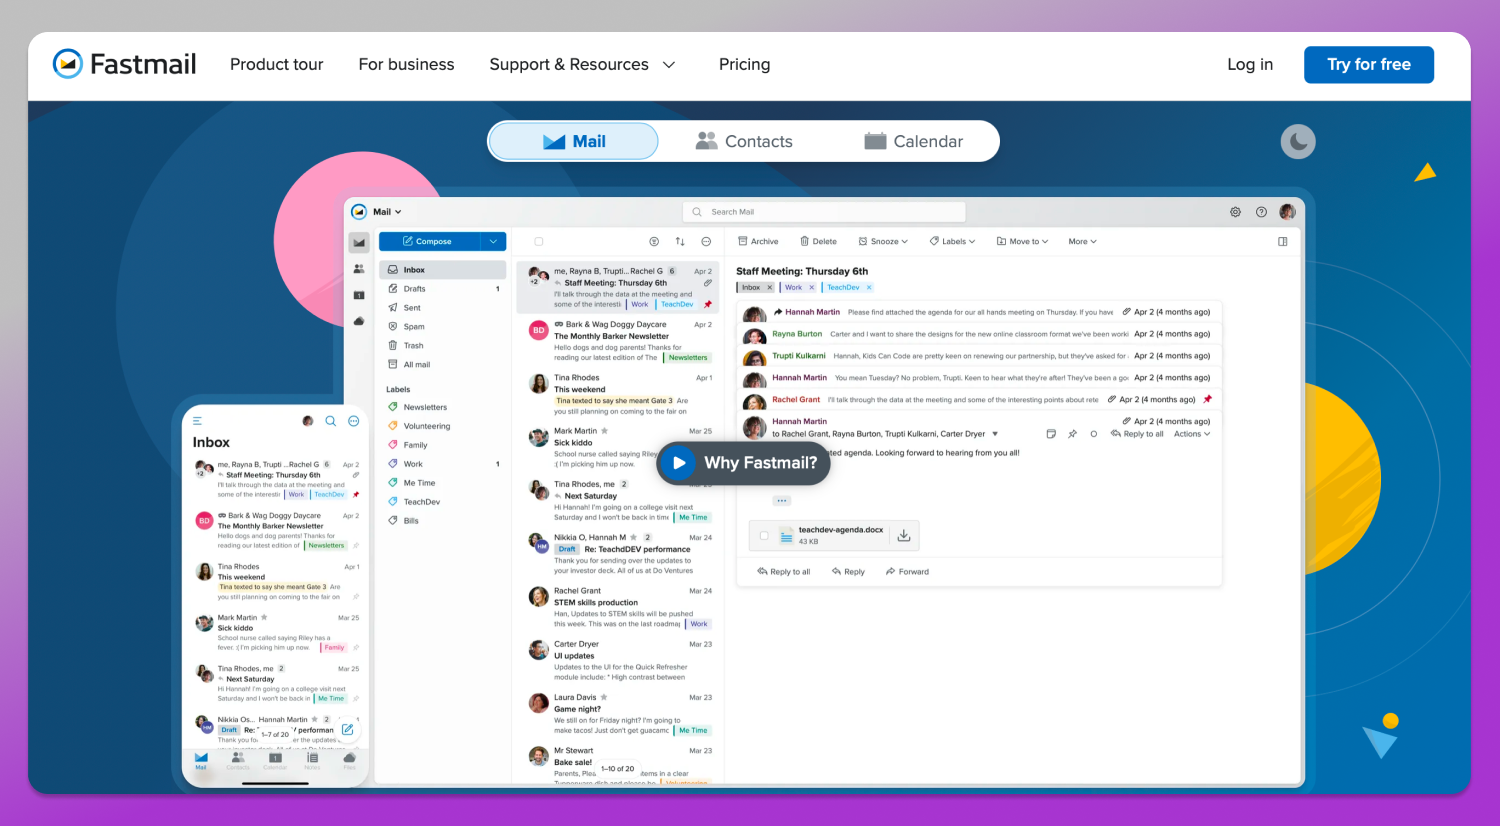Open the Actions dropdown in the message
Viewport: 1500px width, 826px height.
pos(1192,434)
